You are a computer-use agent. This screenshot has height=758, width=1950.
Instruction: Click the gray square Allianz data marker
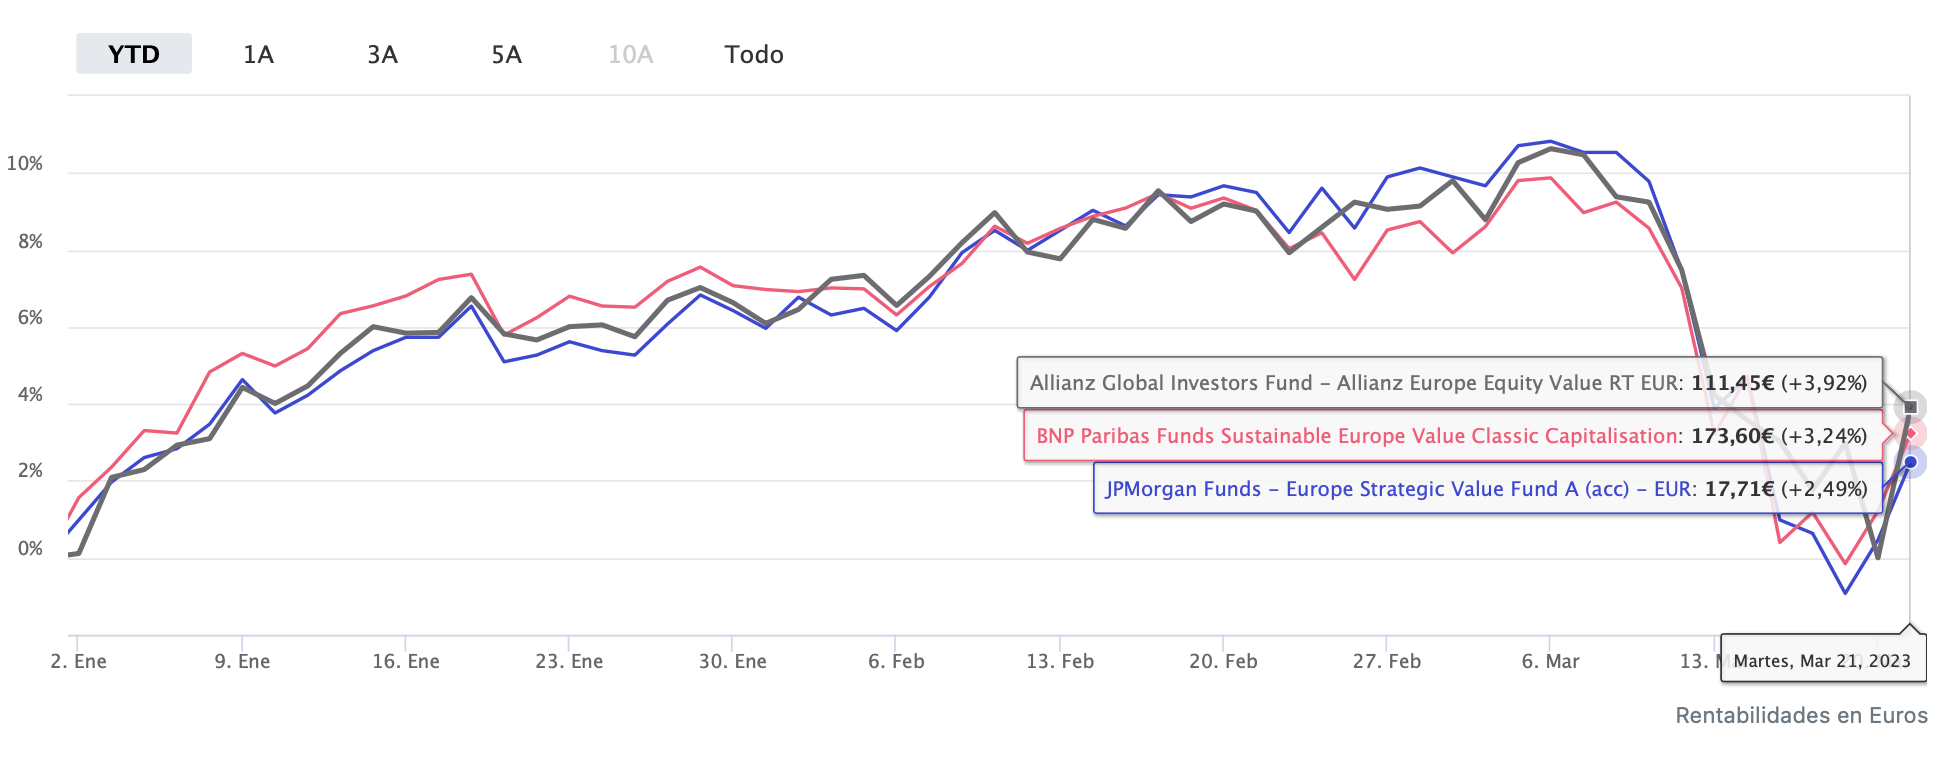tap(1910, 407)
